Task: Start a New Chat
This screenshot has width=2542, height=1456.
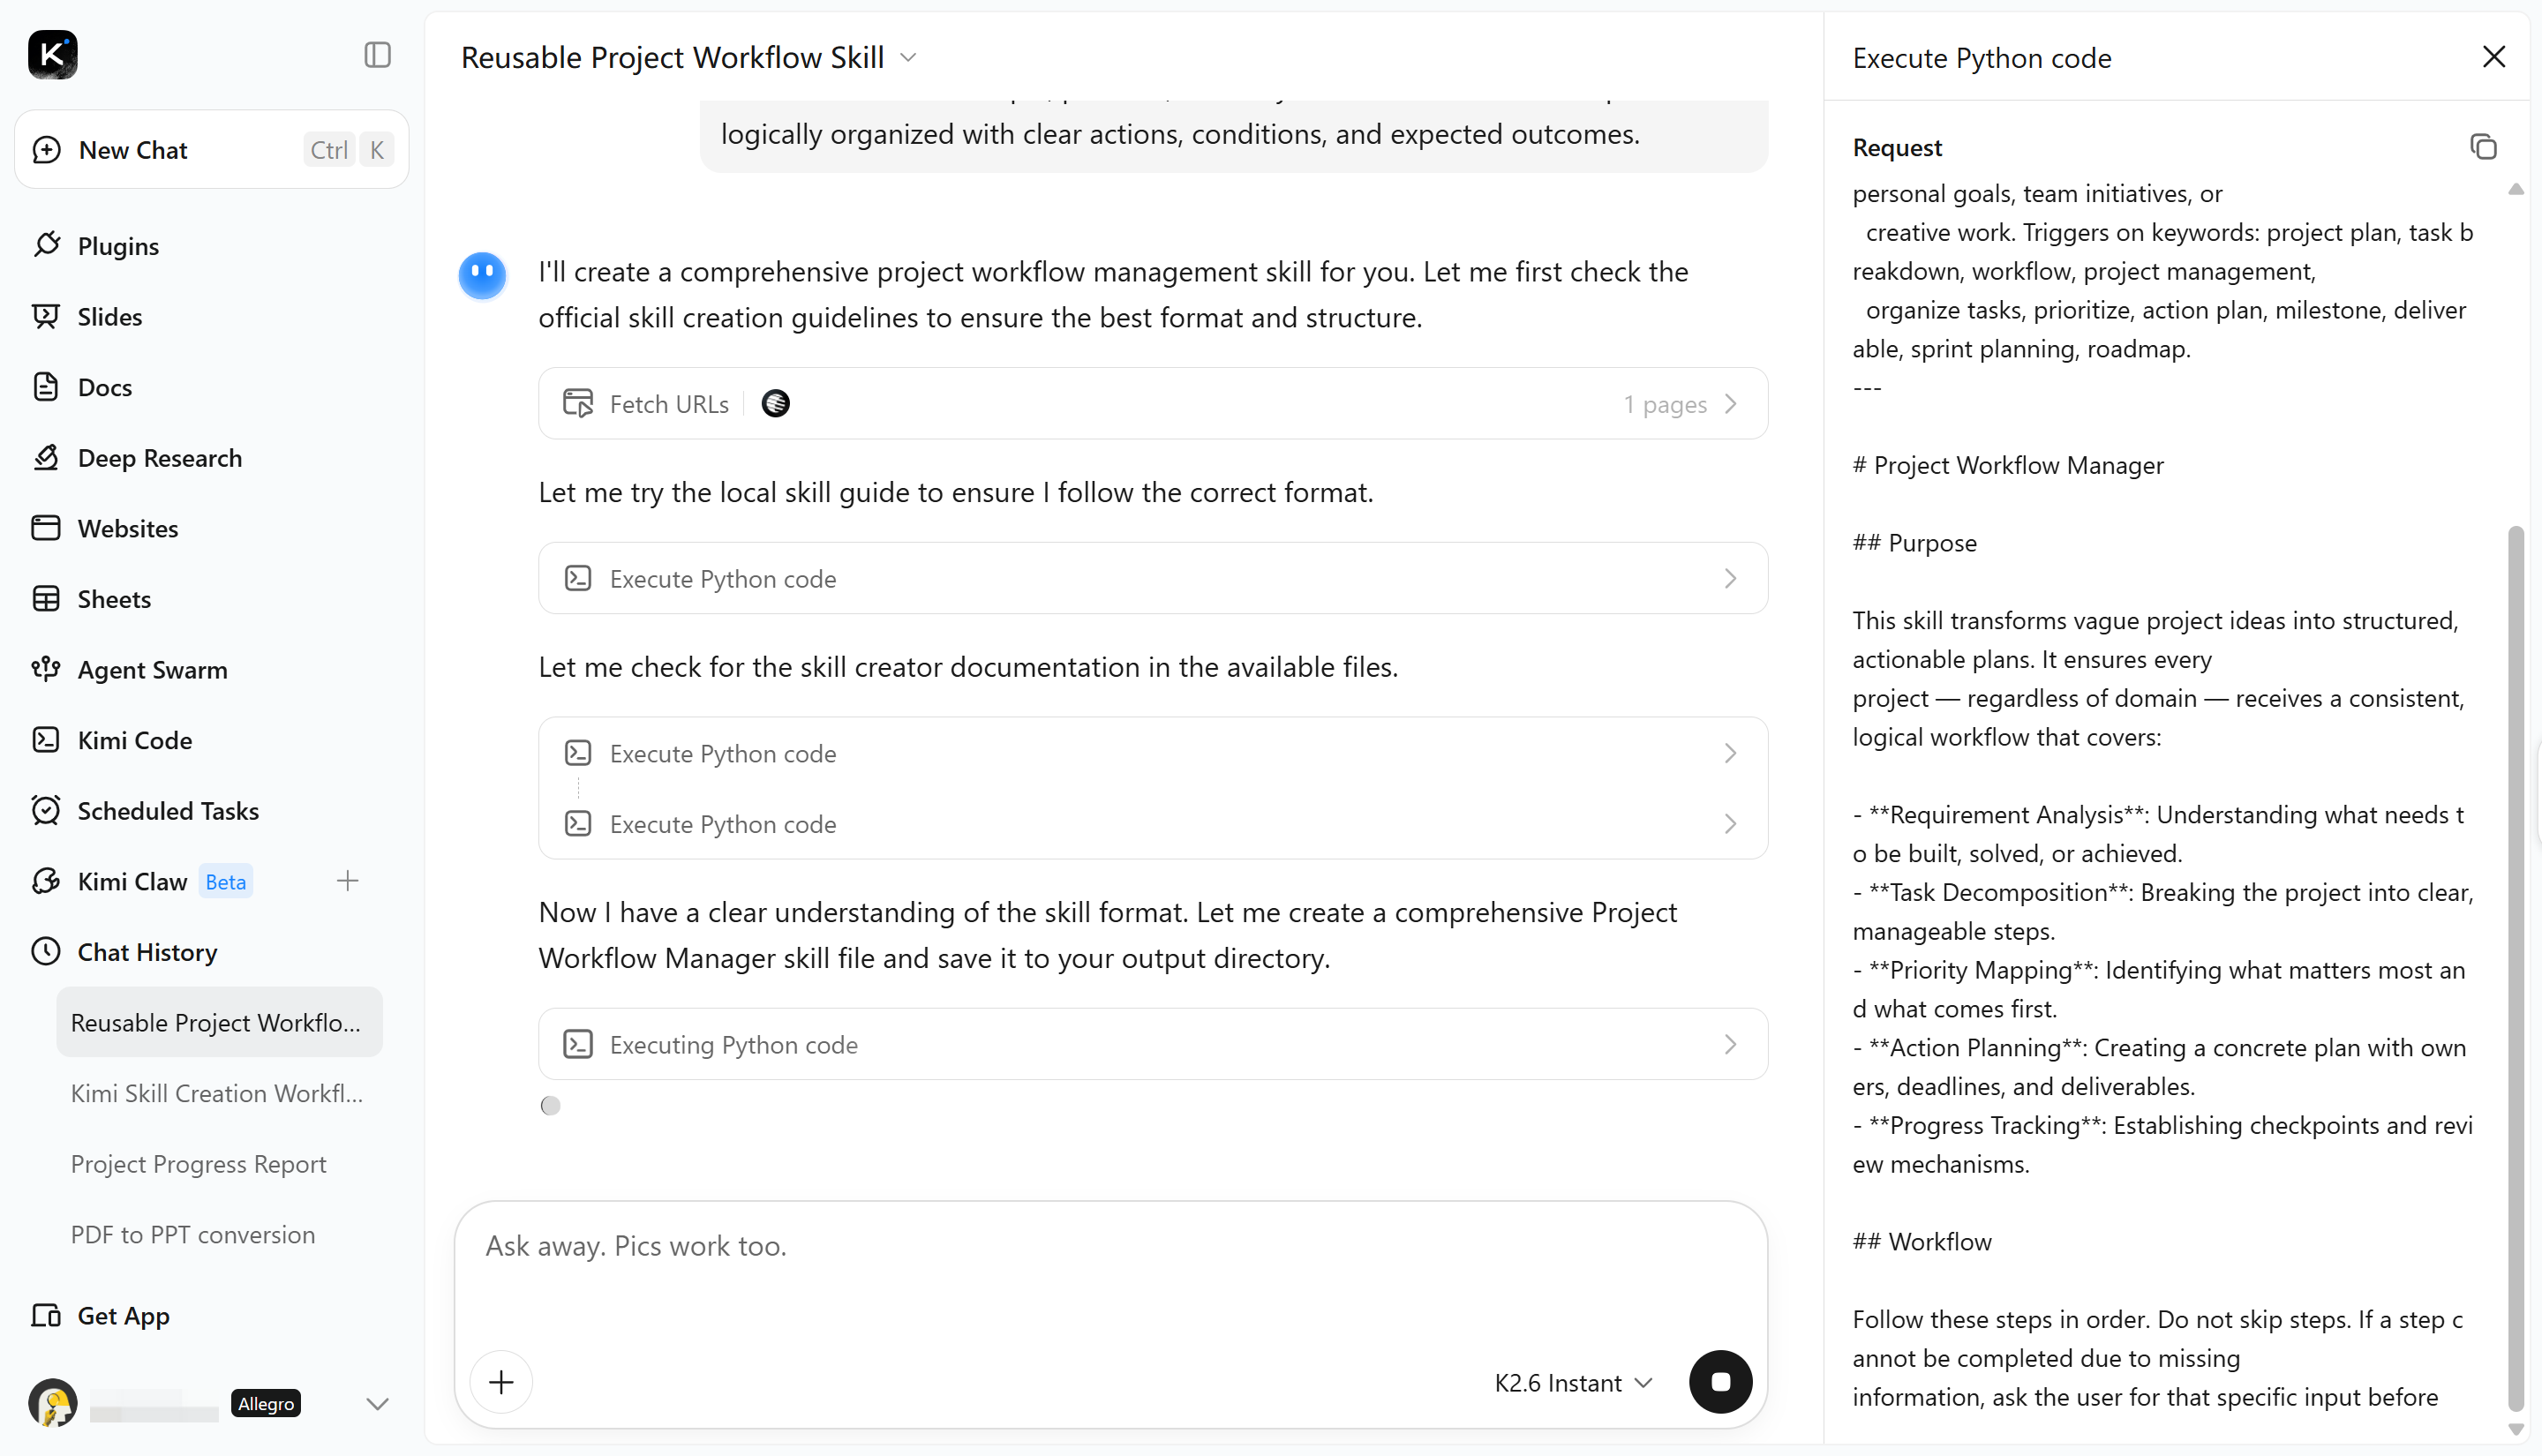Action: [211, 150]
